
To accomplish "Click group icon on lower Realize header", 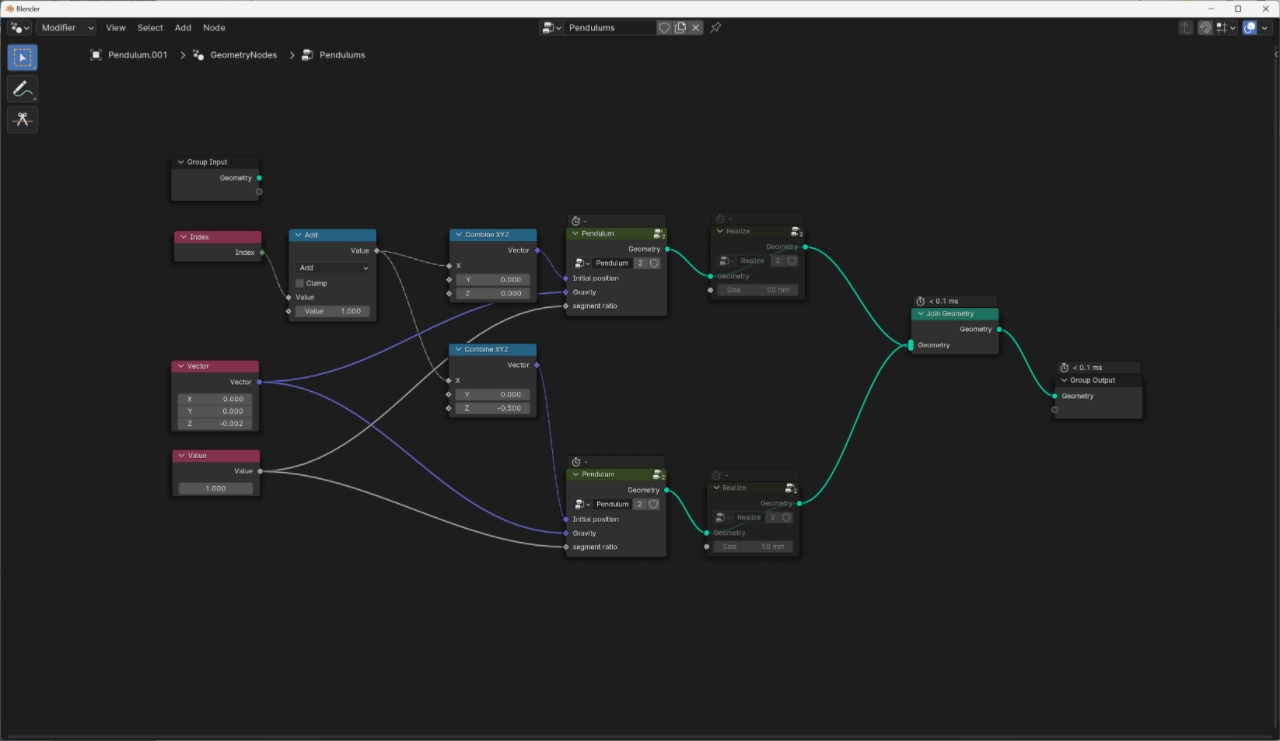I will pos(791,488).
